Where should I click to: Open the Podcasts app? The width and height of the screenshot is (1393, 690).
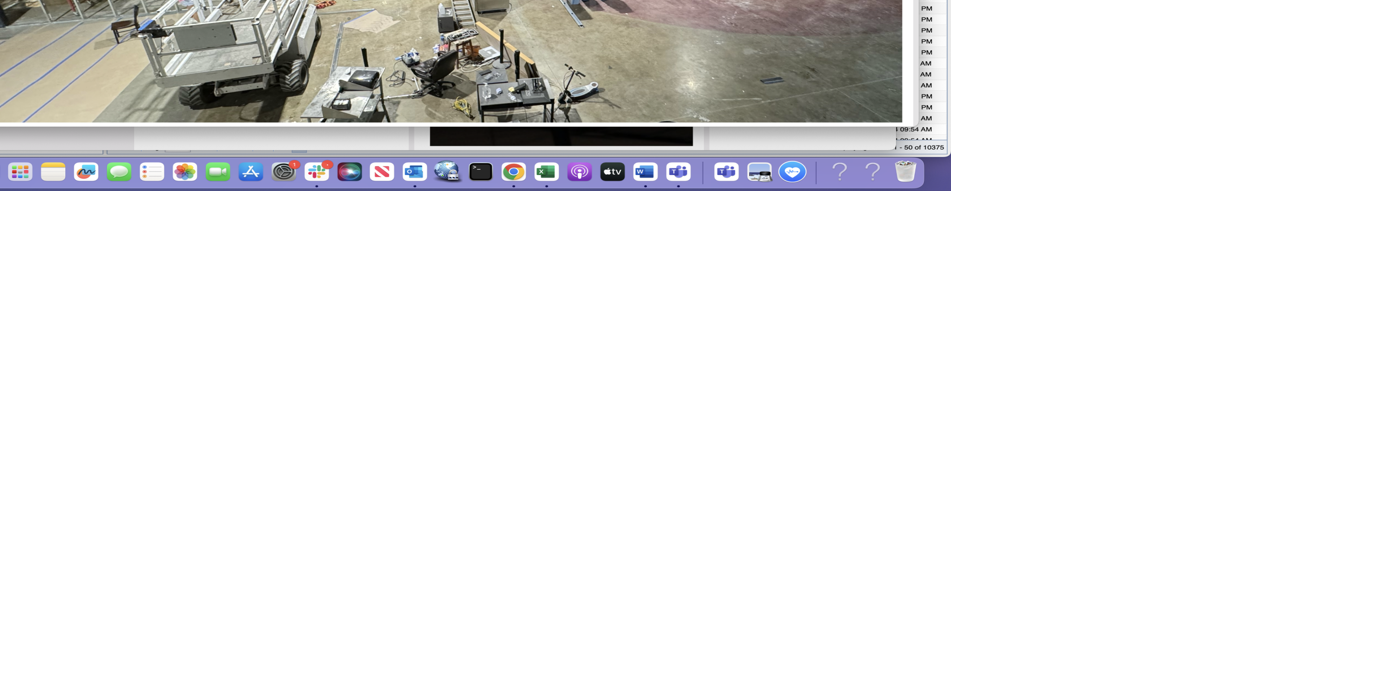click(579, 172)
